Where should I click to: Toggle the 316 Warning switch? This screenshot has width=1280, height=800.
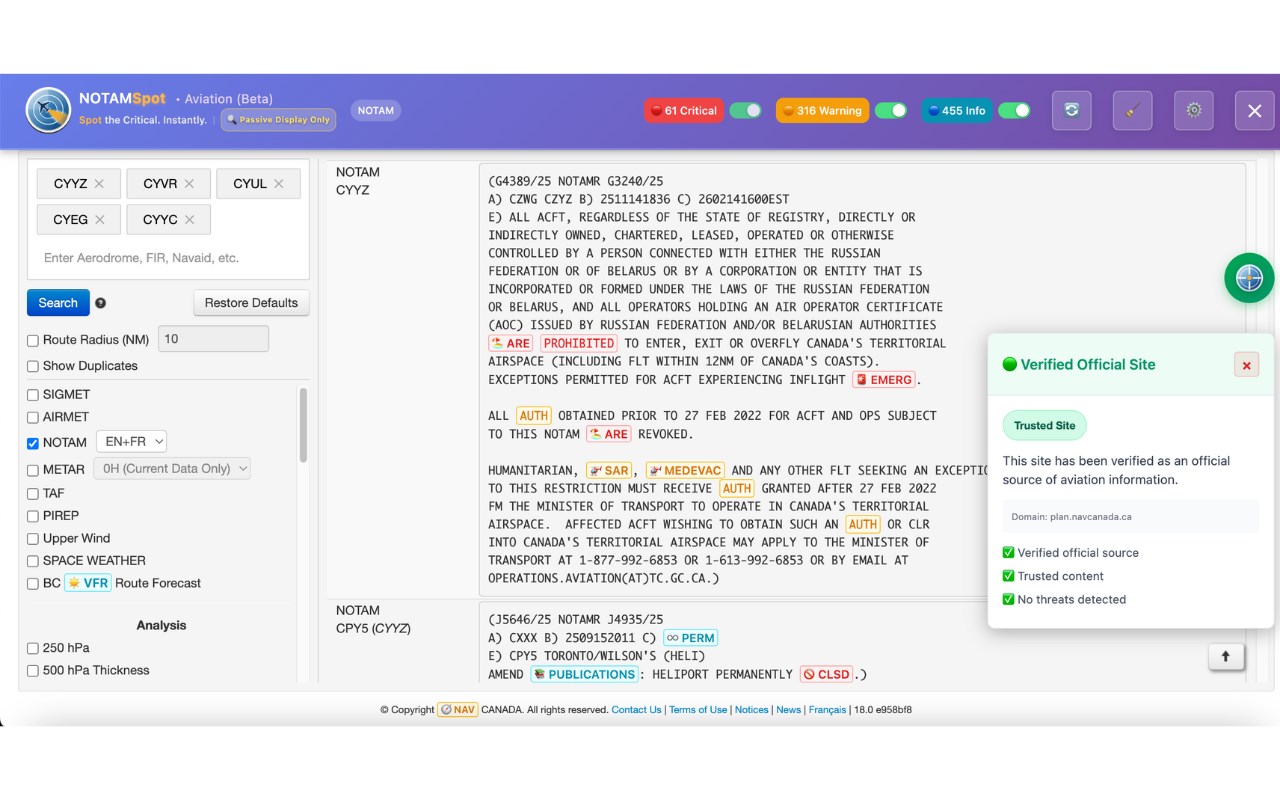tap(891, 111)
